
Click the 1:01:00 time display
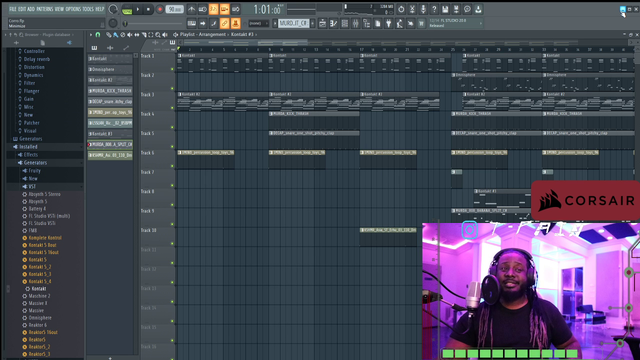coord(267,9)
